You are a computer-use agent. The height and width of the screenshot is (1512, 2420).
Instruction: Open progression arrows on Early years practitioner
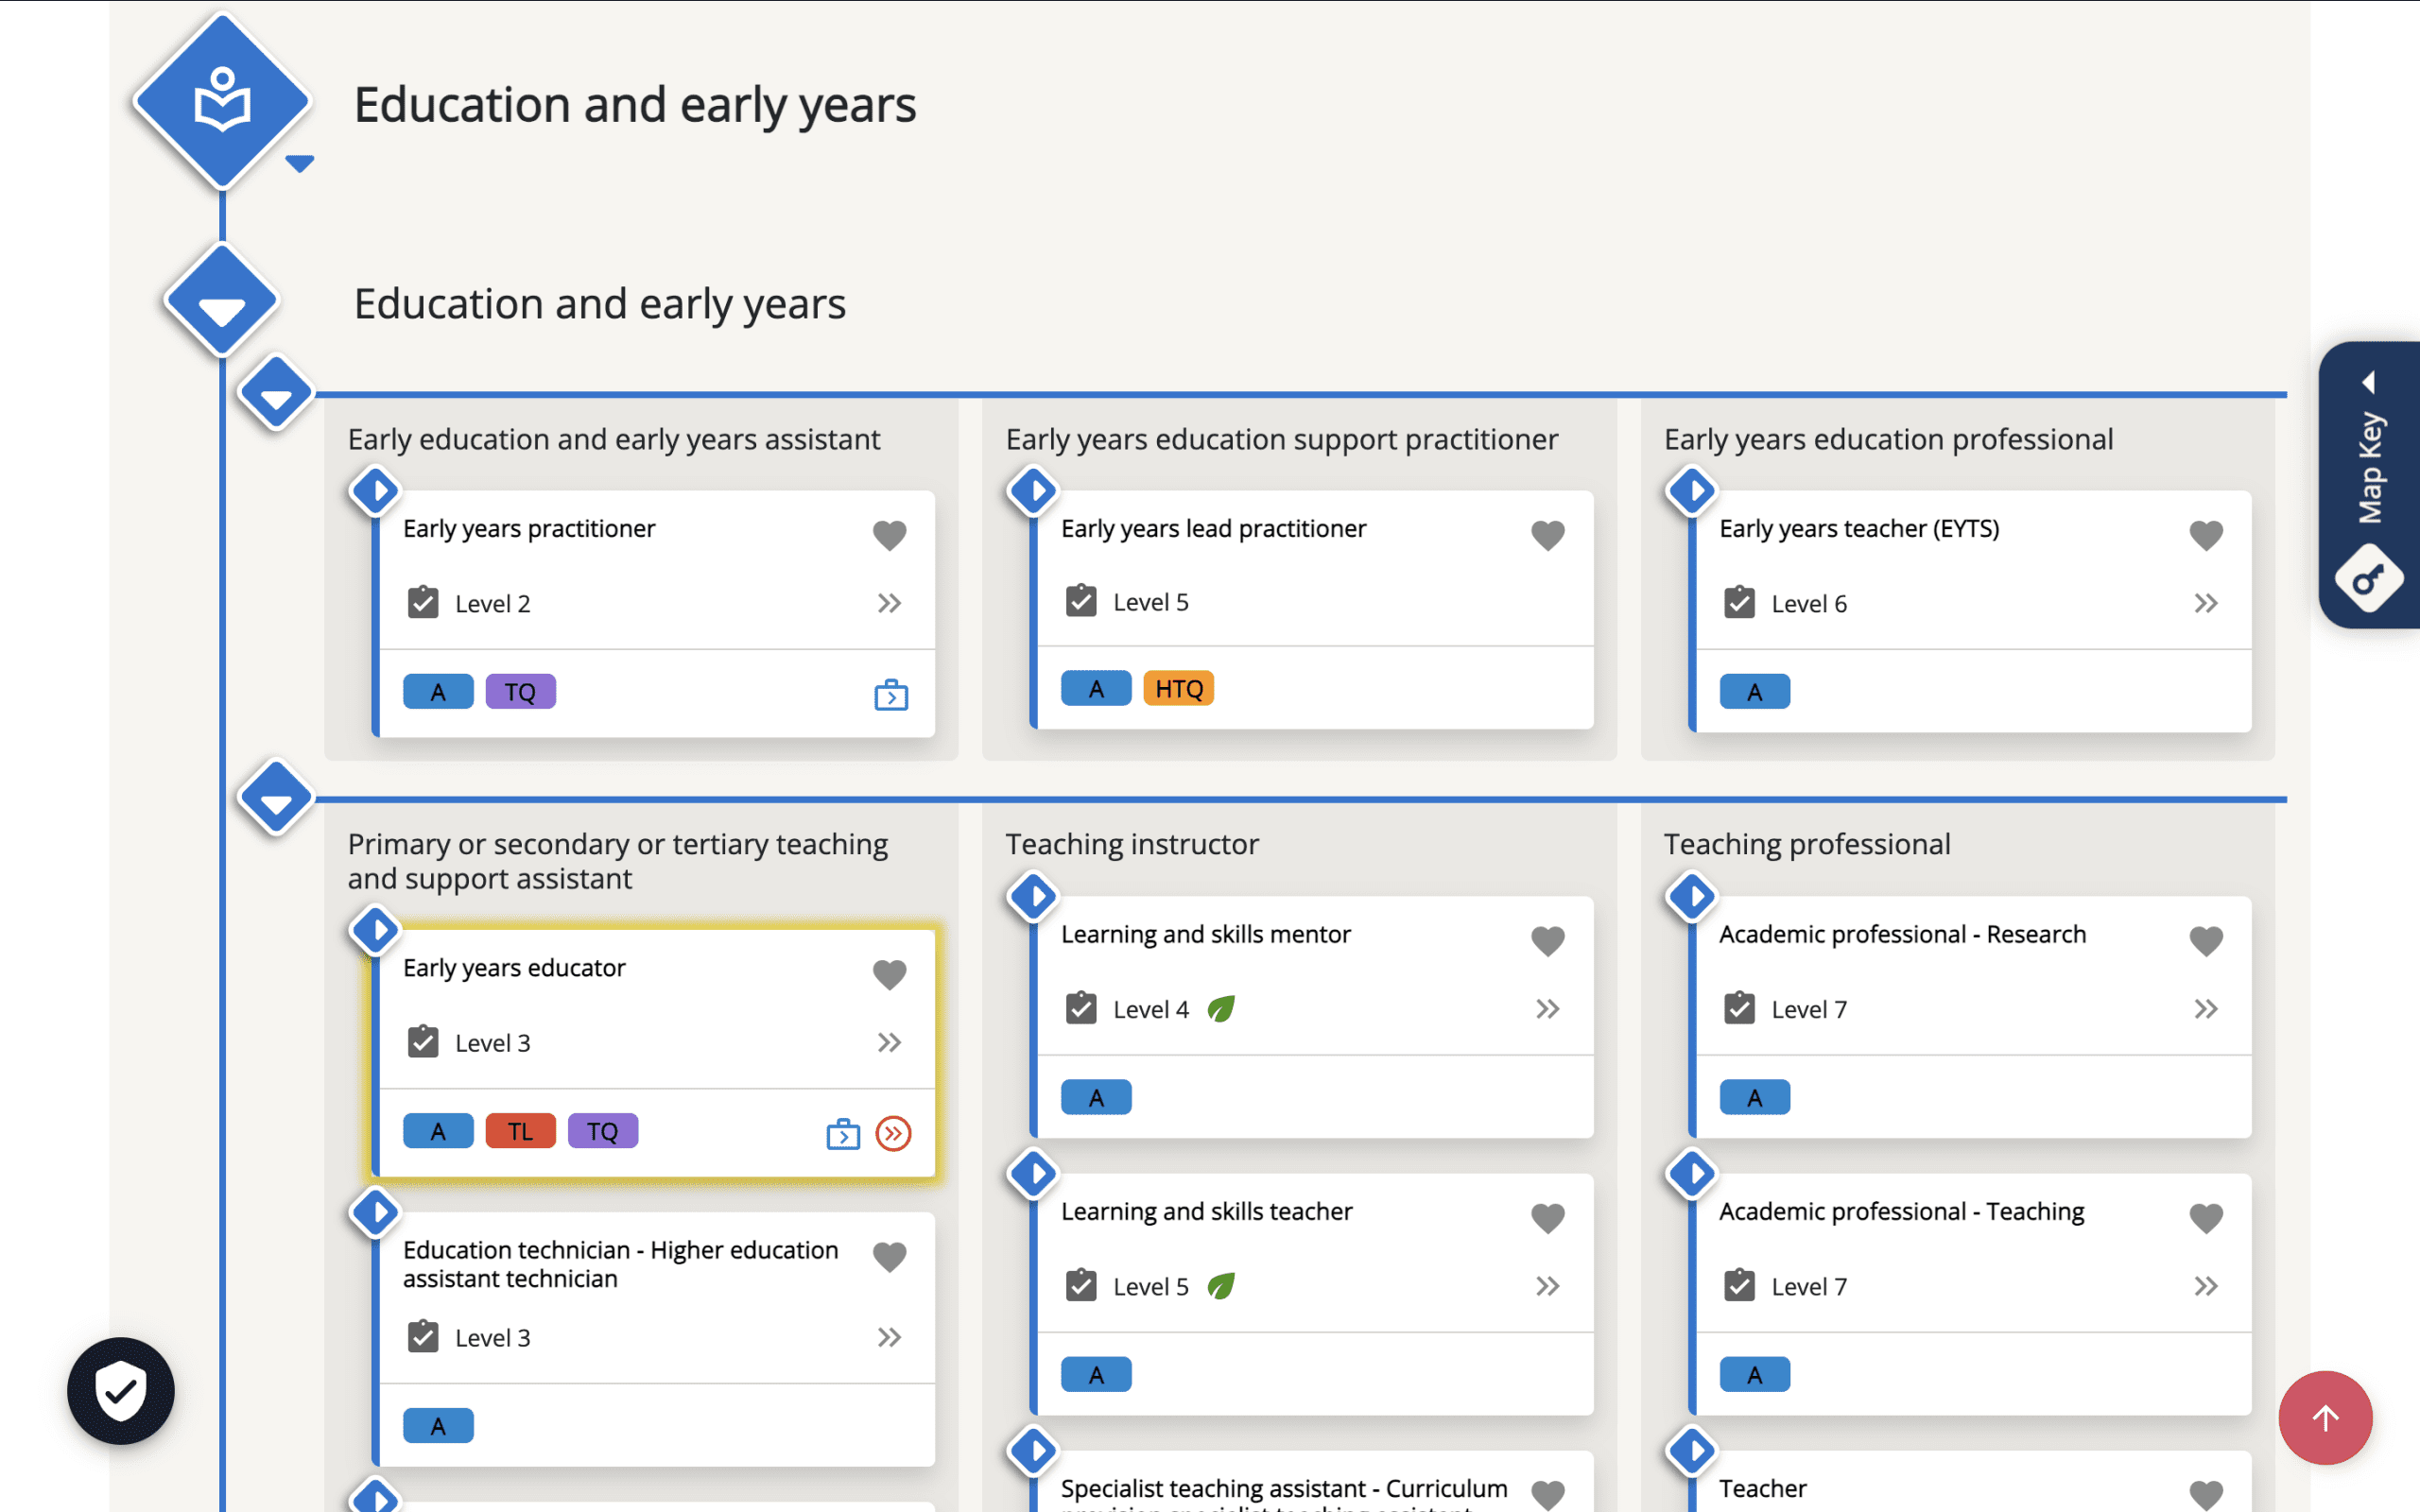tap(889, 603)
